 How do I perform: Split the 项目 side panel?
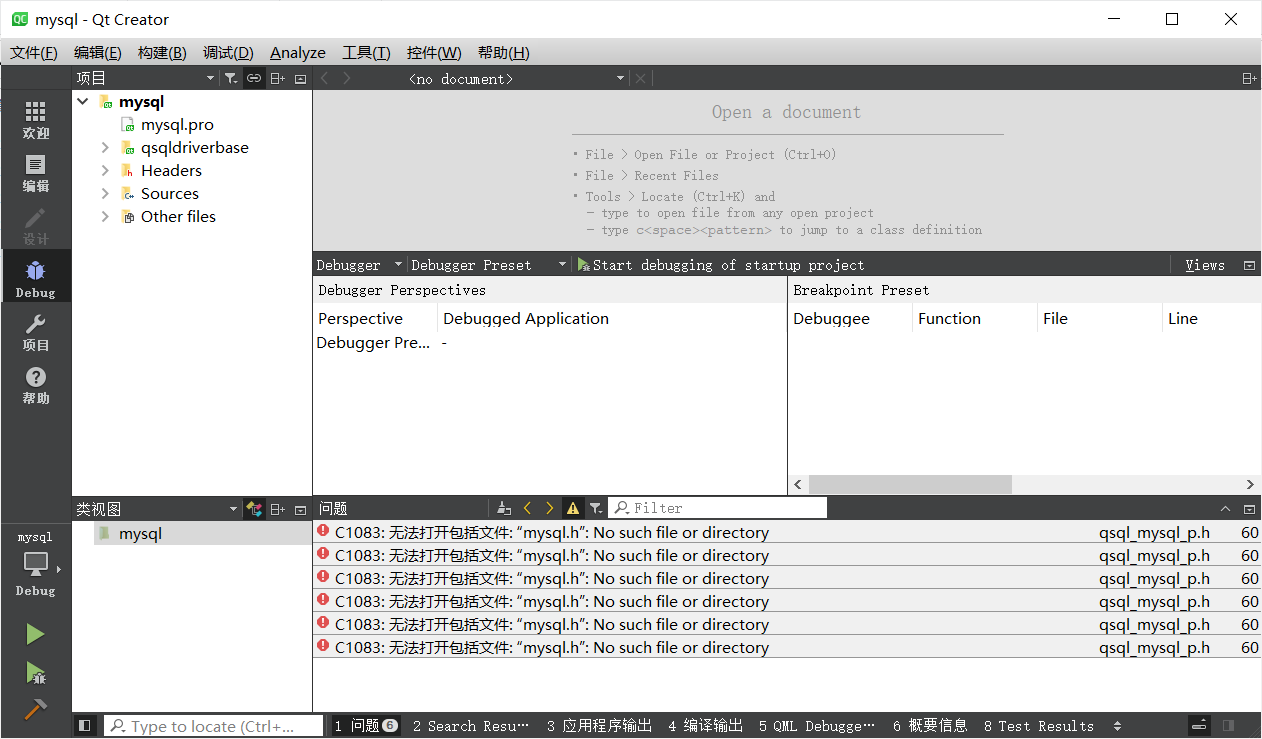[x=278, y=78]
